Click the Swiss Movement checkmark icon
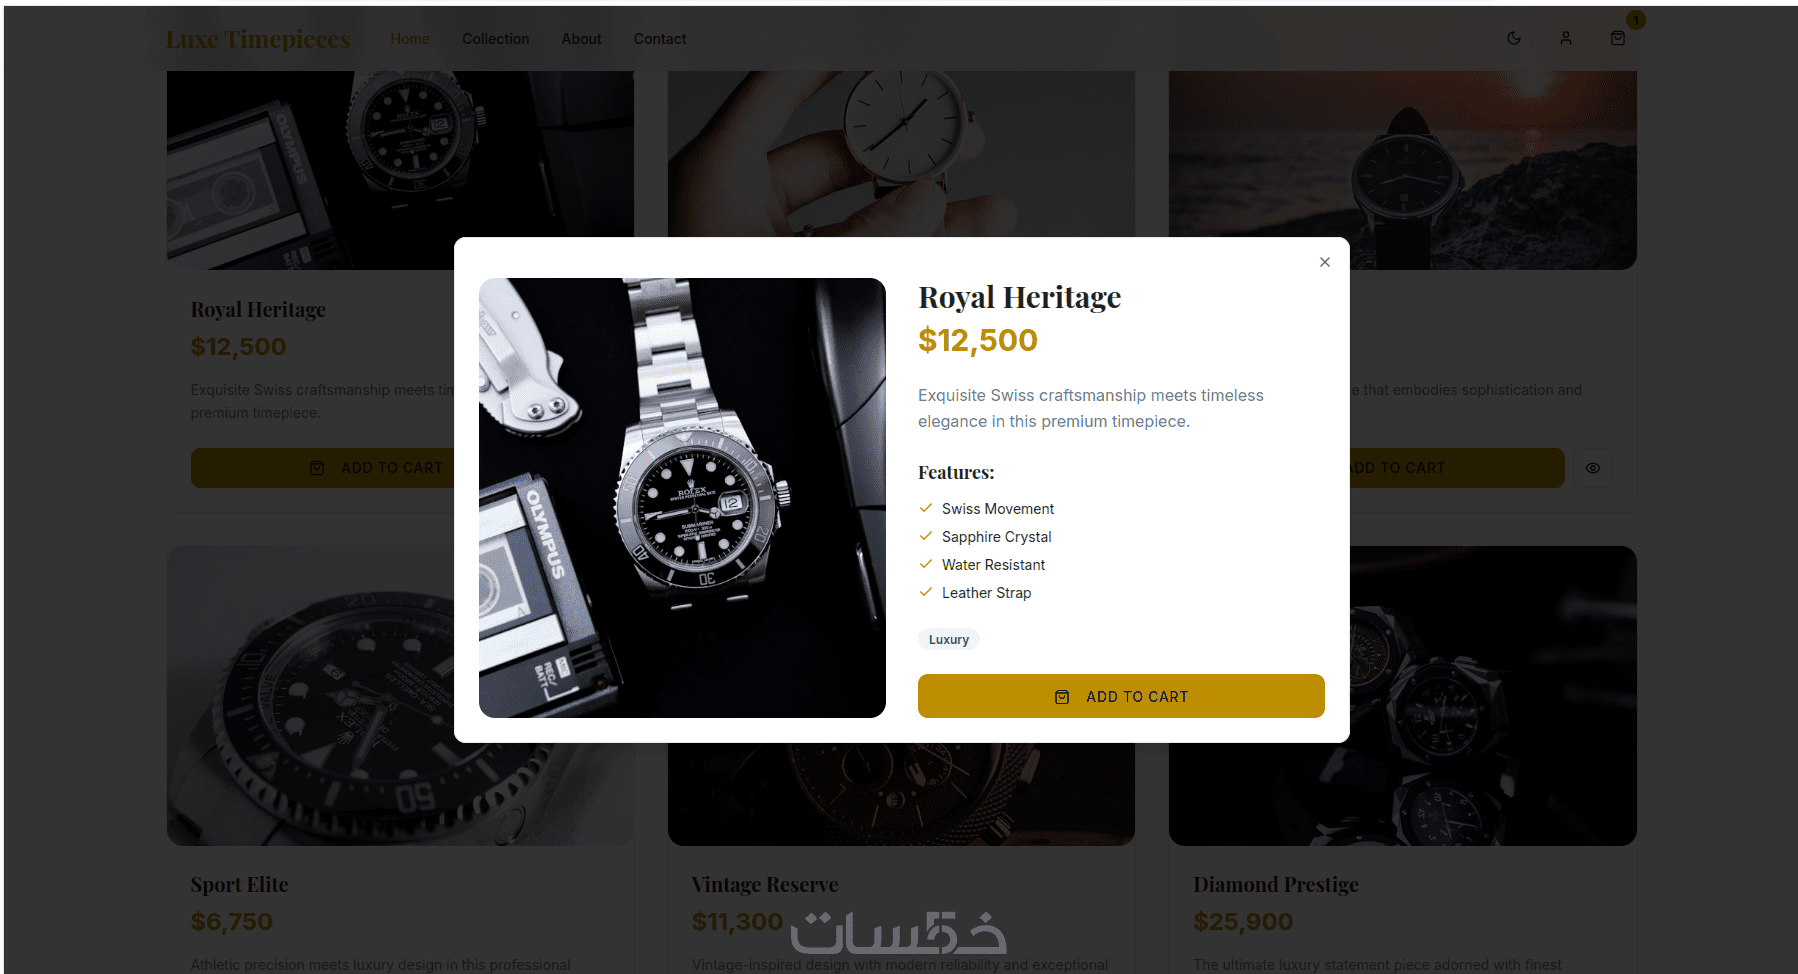The height and width of the screenshot is (974, 1798). pos(926,508)
